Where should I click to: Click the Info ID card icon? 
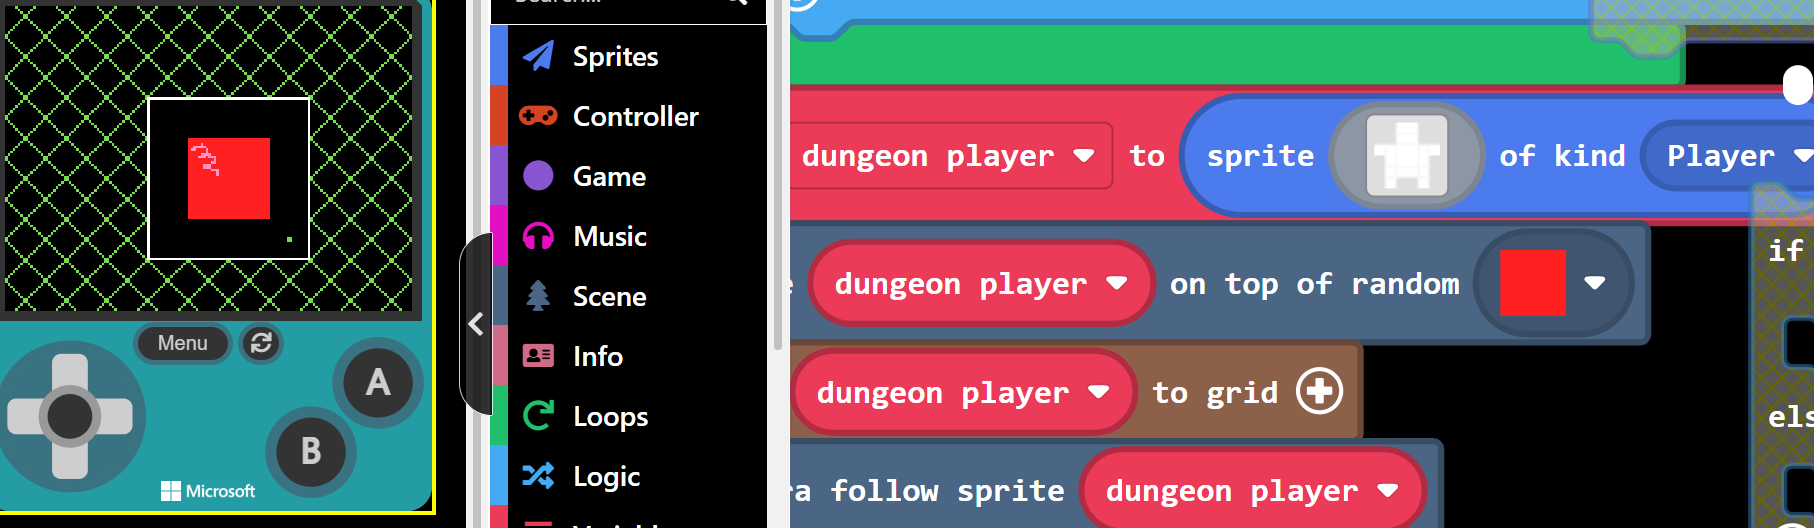point(538,356)
